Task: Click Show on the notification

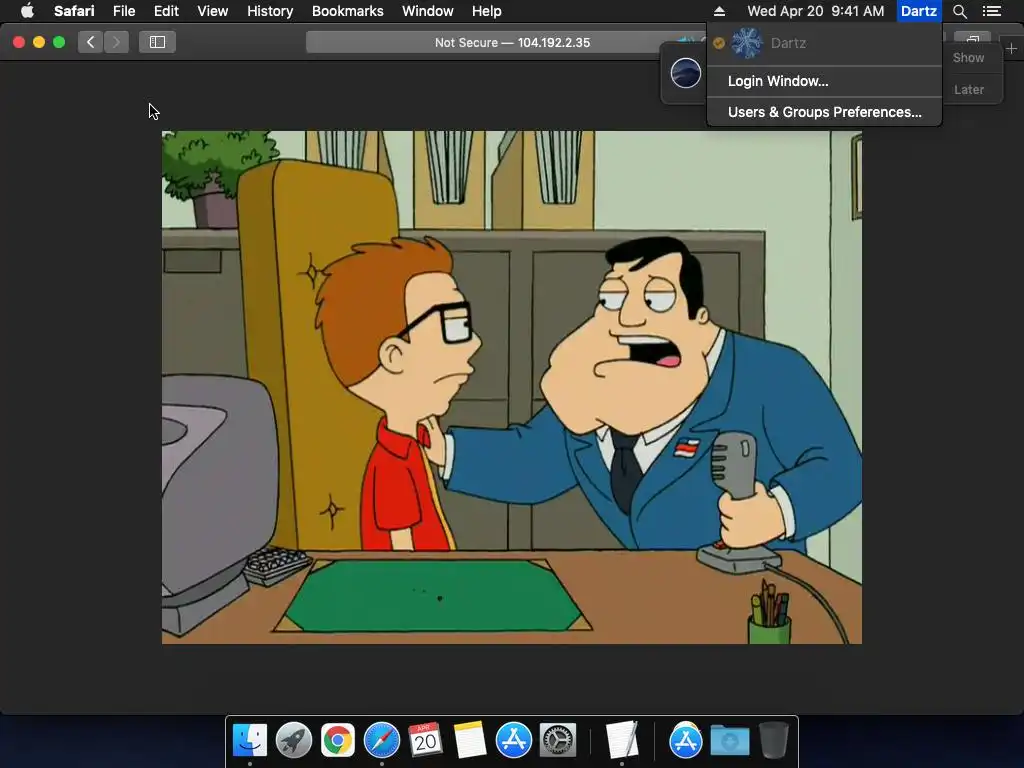Action: [x=968, y=57]
